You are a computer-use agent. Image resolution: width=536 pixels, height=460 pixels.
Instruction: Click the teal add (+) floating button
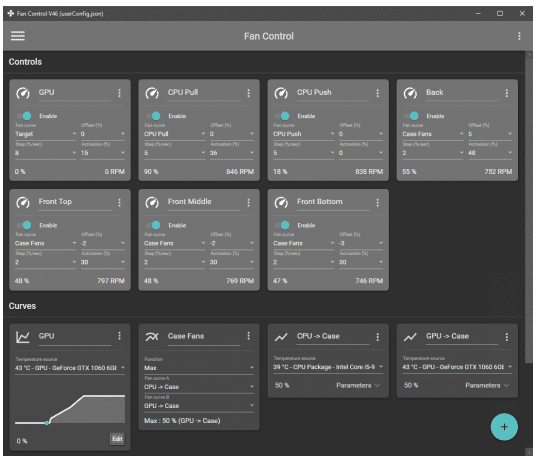(504, 427)
